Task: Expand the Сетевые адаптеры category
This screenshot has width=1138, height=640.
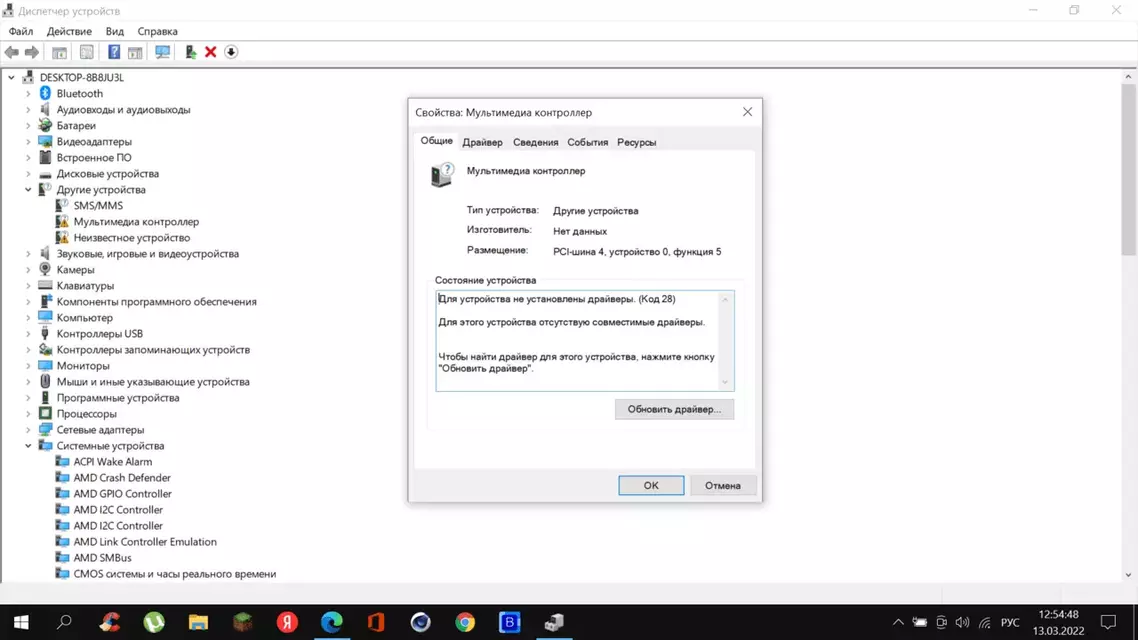Action: [28, 430]
